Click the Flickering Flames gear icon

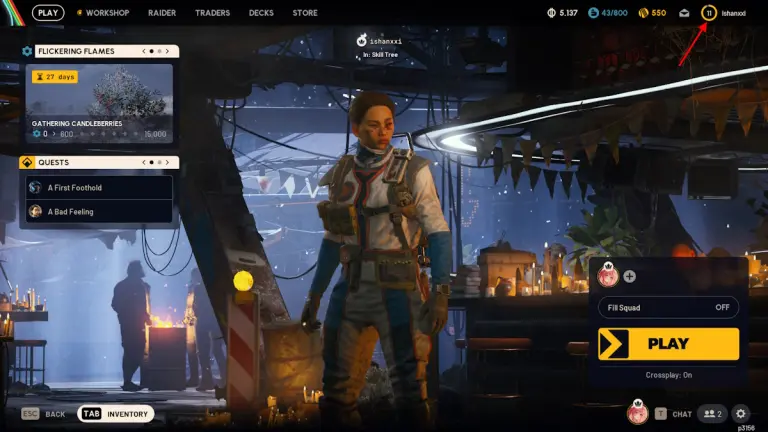pos(27,51)
